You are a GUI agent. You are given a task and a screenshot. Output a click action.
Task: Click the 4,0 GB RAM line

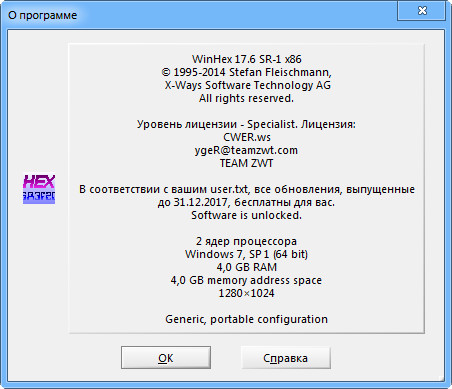click(x=247, y=267)
